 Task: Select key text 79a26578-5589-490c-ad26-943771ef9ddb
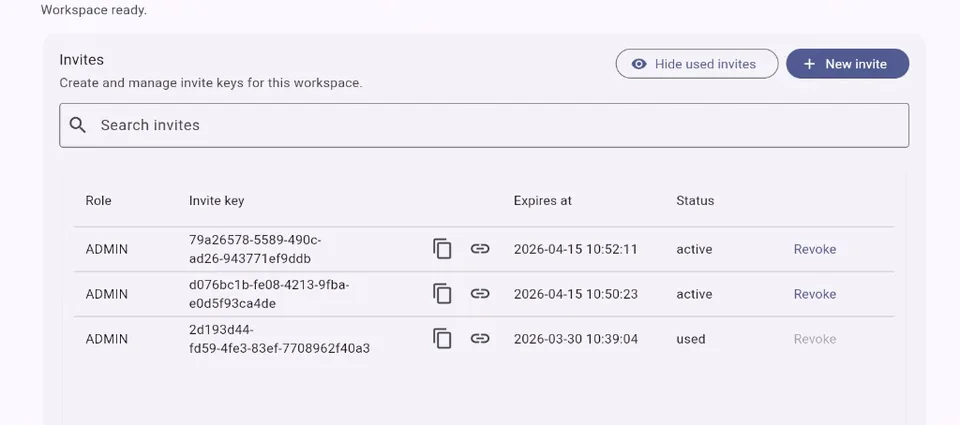point(255,249)
